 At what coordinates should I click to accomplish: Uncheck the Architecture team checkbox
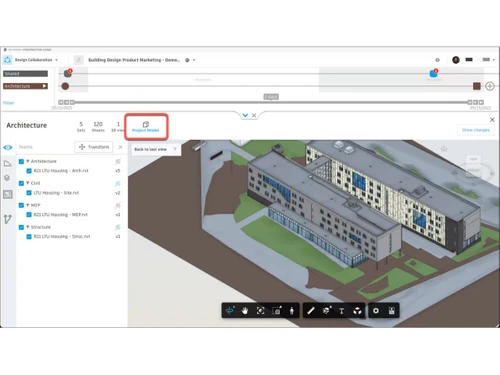(21, 161)
